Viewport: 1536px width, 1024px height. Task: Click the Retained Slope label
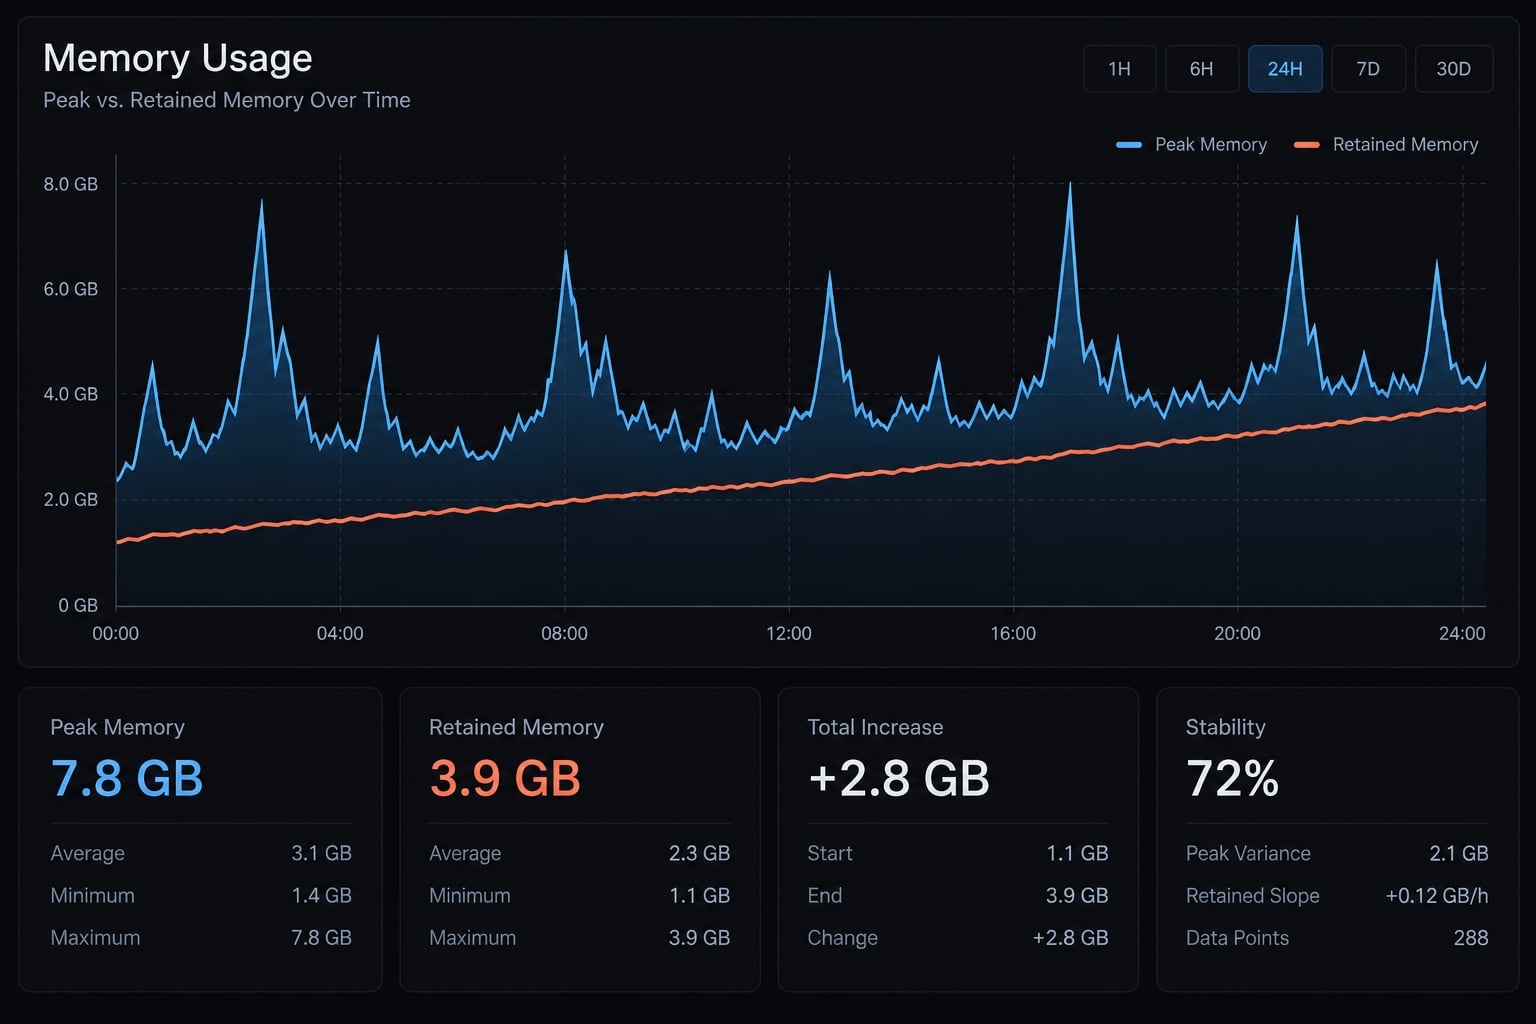[1253, 895]
